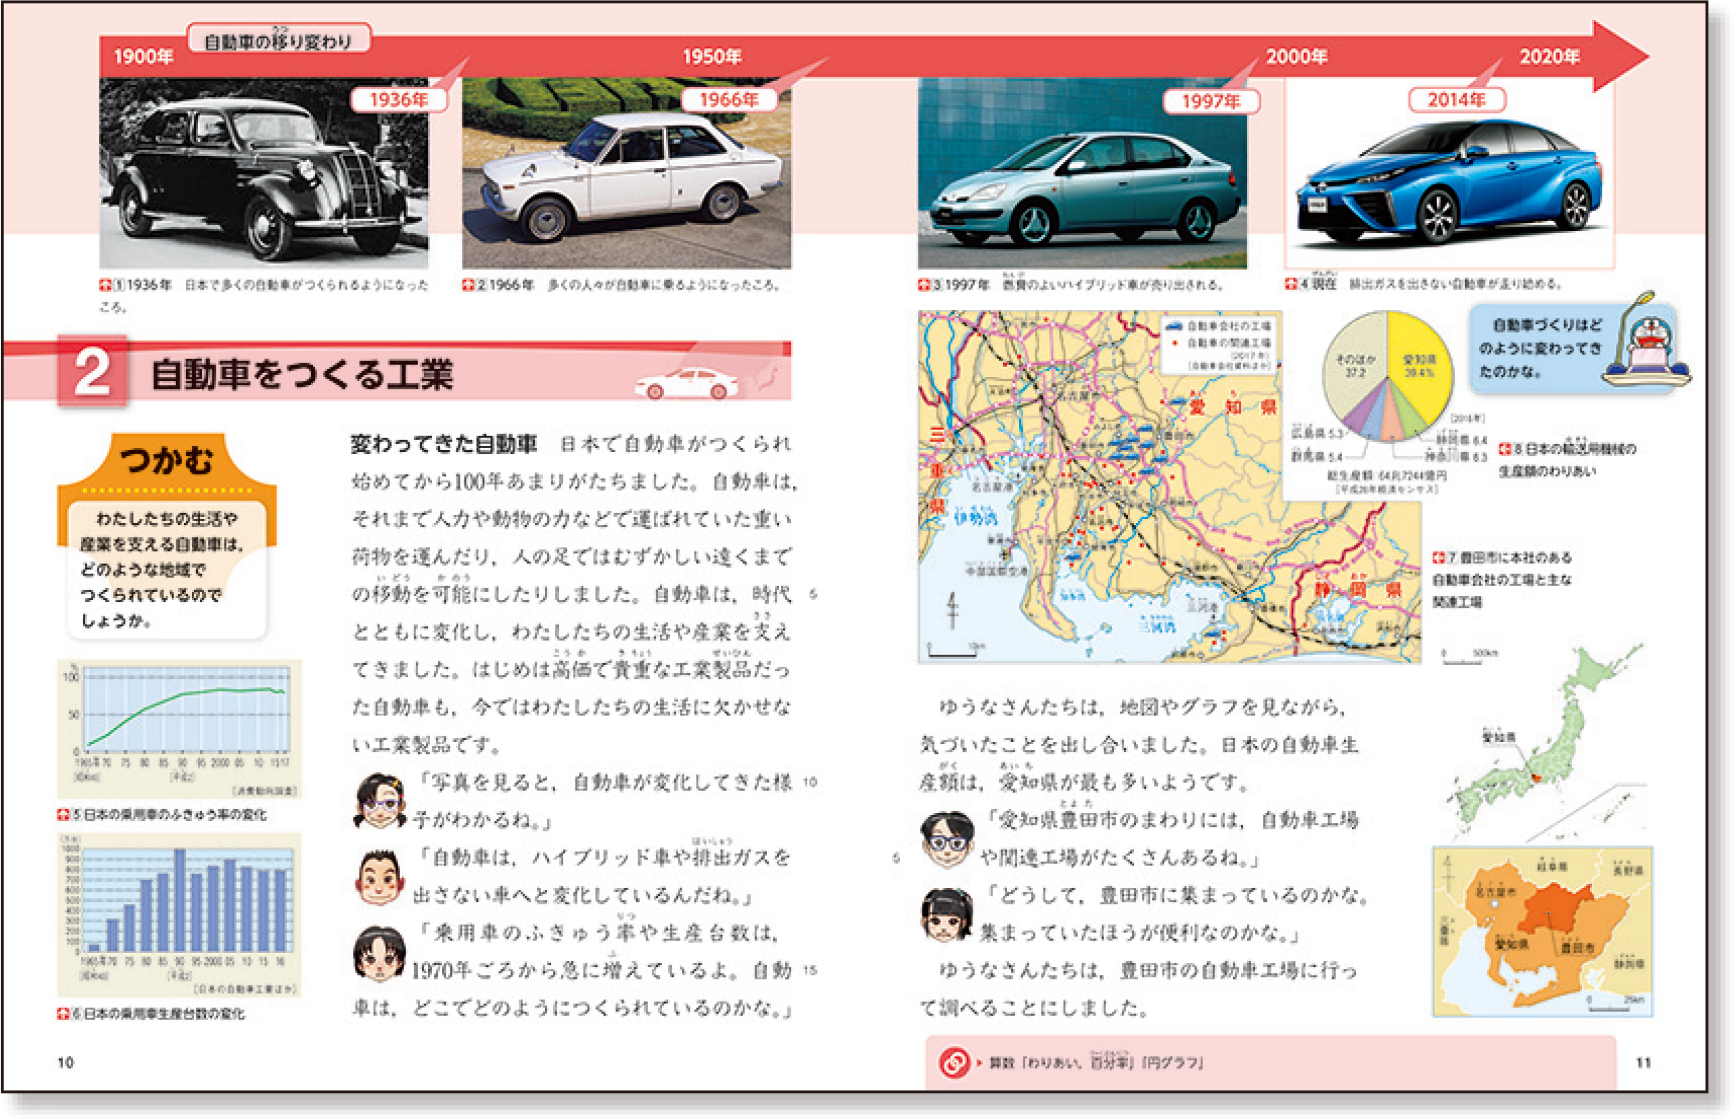Click the orange つかむ header tab
The height and width of the screenshot is (1119, 1735).
(167, 460)
